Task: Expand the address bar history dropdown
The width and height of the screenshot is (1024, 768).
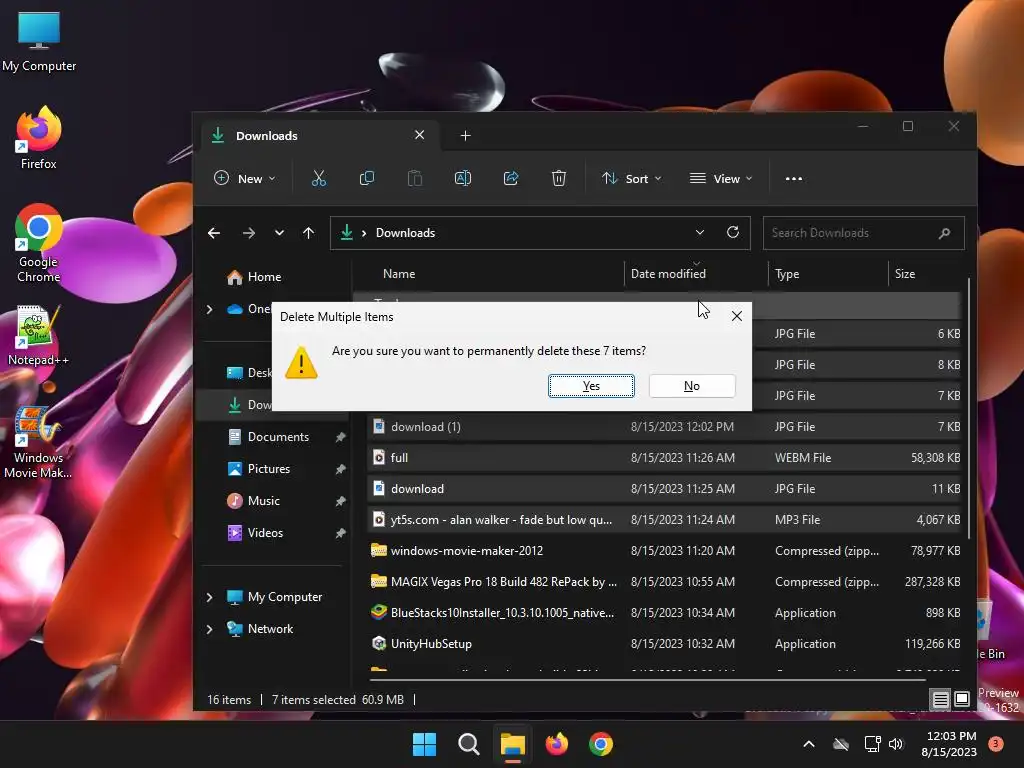Action: click(699, 232)
